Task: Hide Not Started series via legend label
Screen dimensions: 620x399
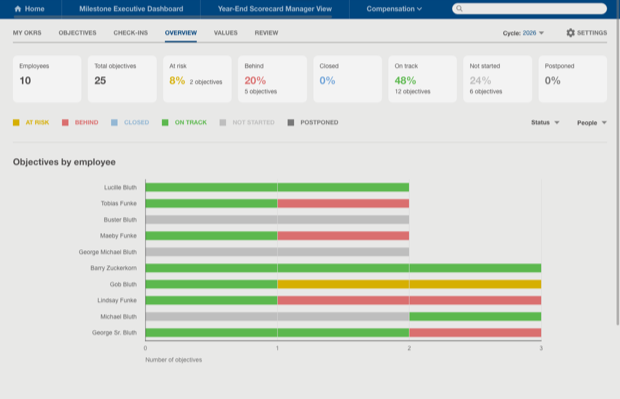Action: coord(253,123)
